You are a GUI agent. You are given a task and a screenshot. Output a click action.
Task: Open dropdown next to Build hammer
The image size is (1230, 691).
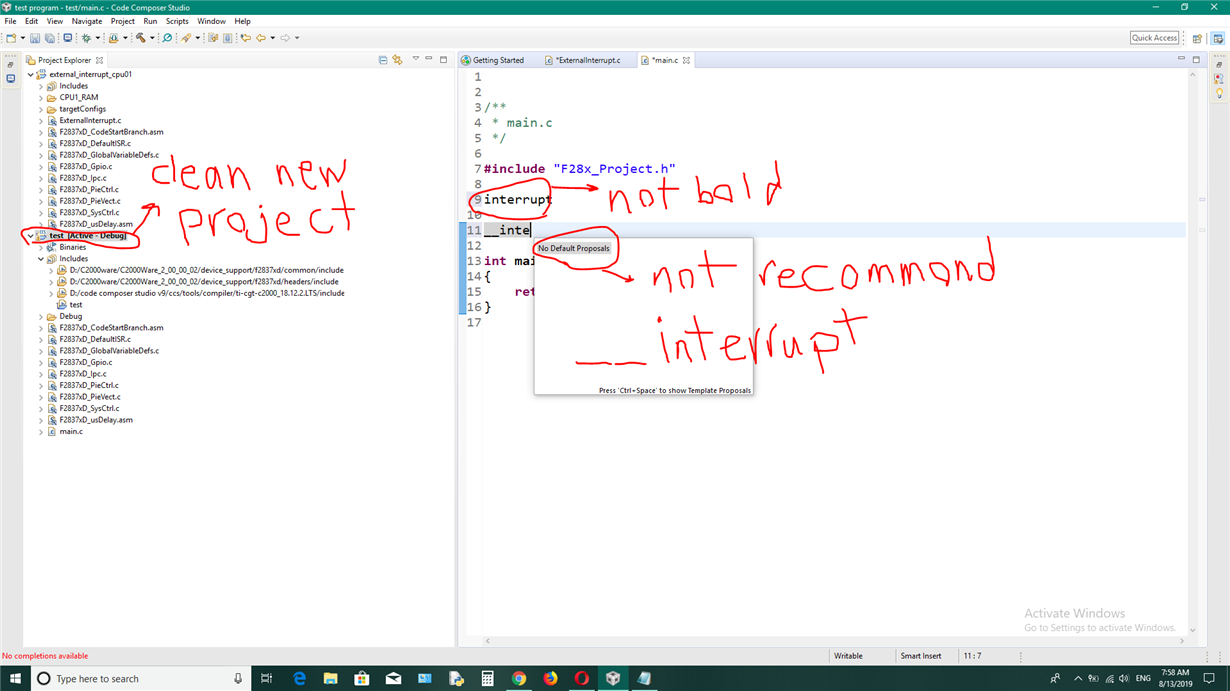pyautogui.click(x=152, y=38)
